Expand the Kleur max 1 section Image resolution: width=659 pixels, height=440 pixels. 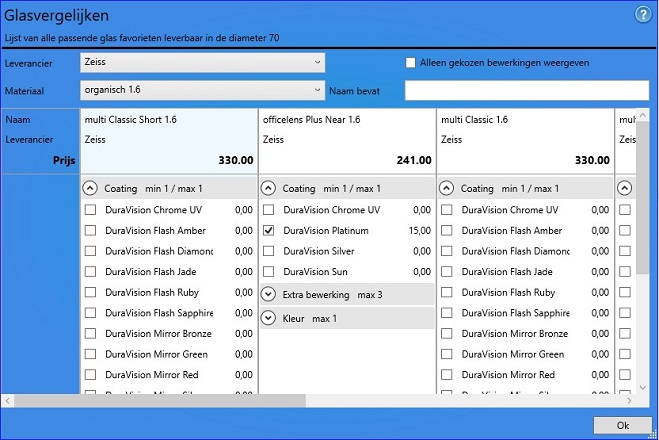pyautogui.click(x=268, y=318)
